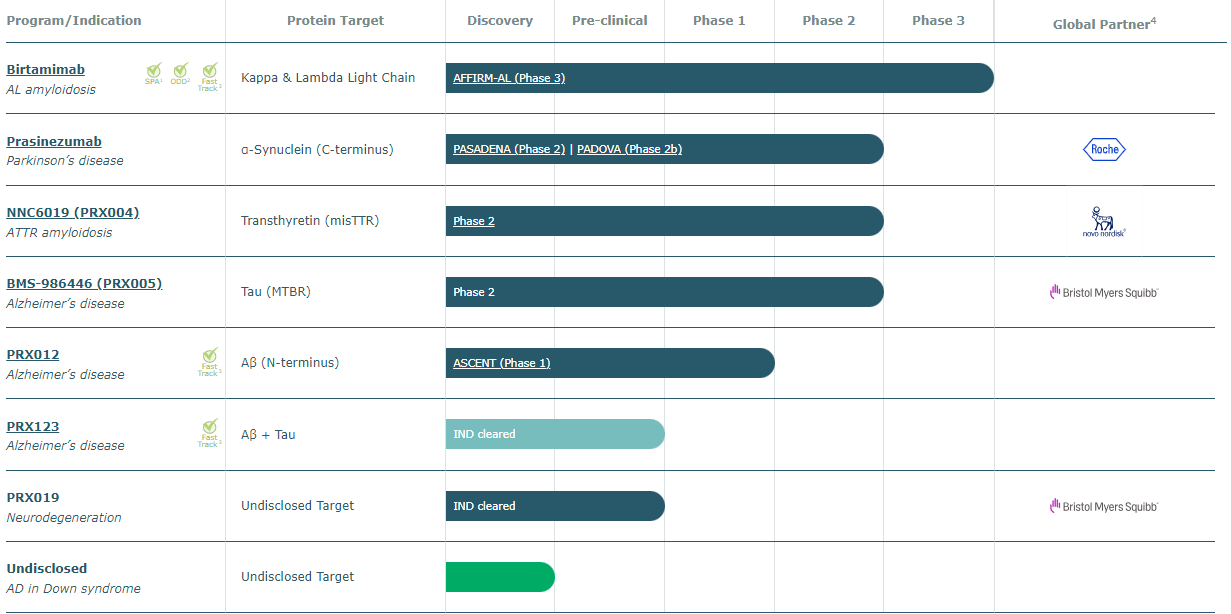Follow the AFFIRM-AL (Phase 3) trial link
This screenshot has height=614, width=1231.
(x=509, y=78)
